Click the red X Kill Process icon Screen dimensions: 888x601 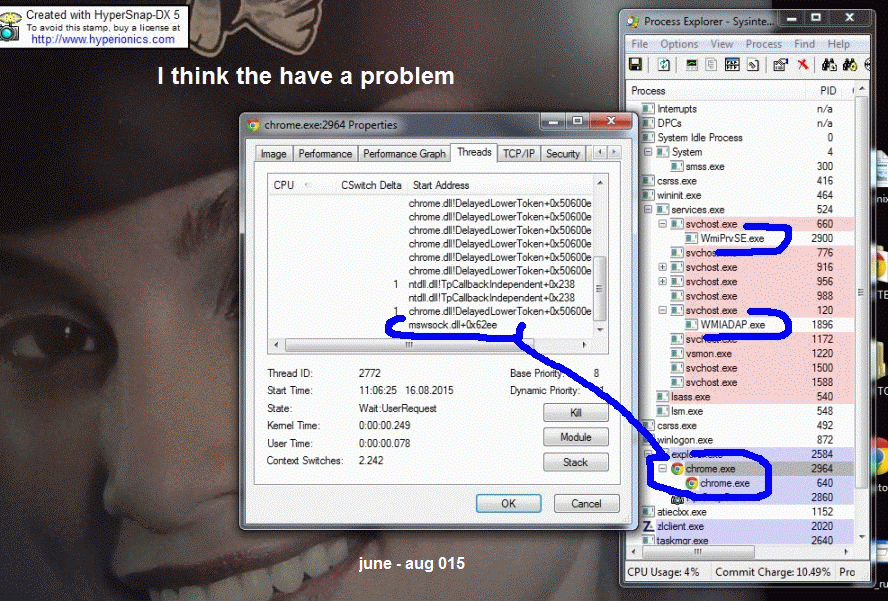802,65
